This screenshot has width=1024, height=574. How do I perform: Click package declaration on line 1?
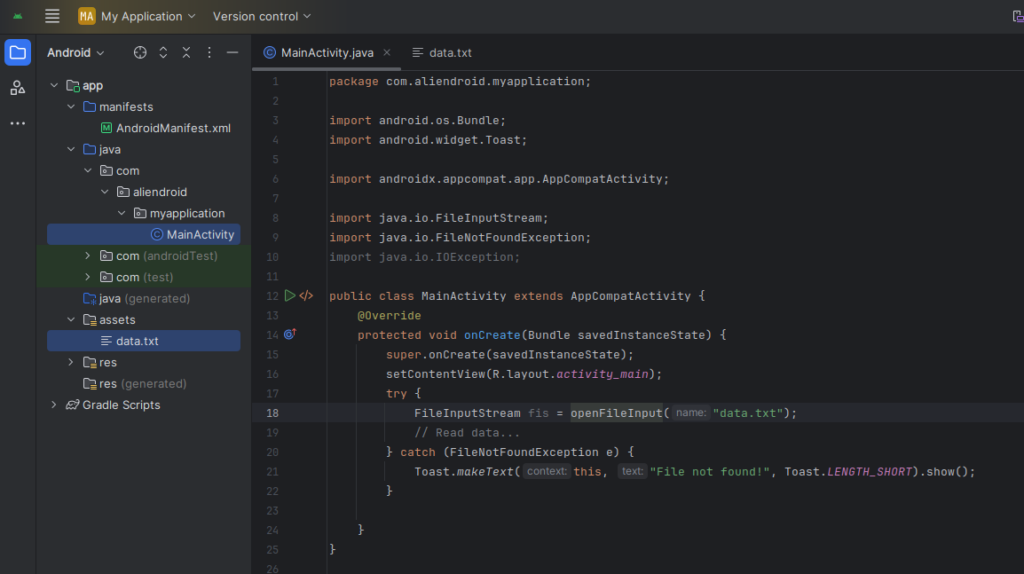[460, 82]
